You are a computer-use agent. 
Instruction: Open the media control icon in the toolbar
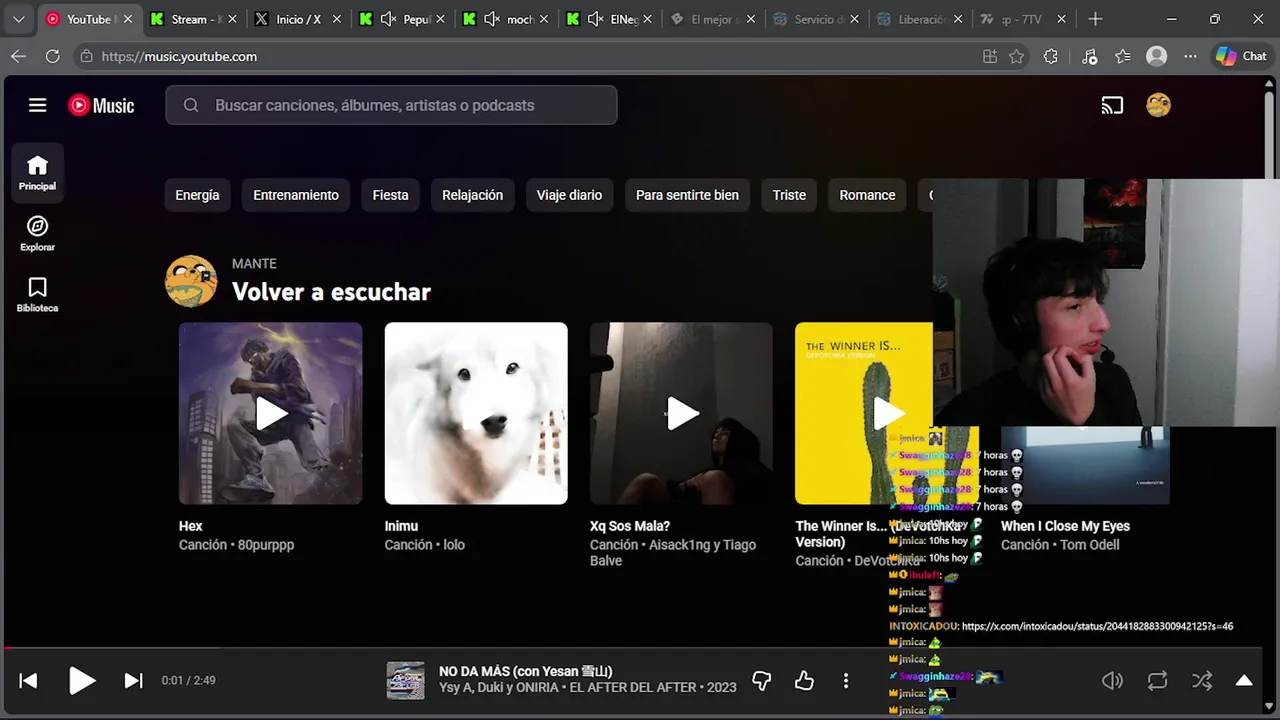pos(1090,56)
